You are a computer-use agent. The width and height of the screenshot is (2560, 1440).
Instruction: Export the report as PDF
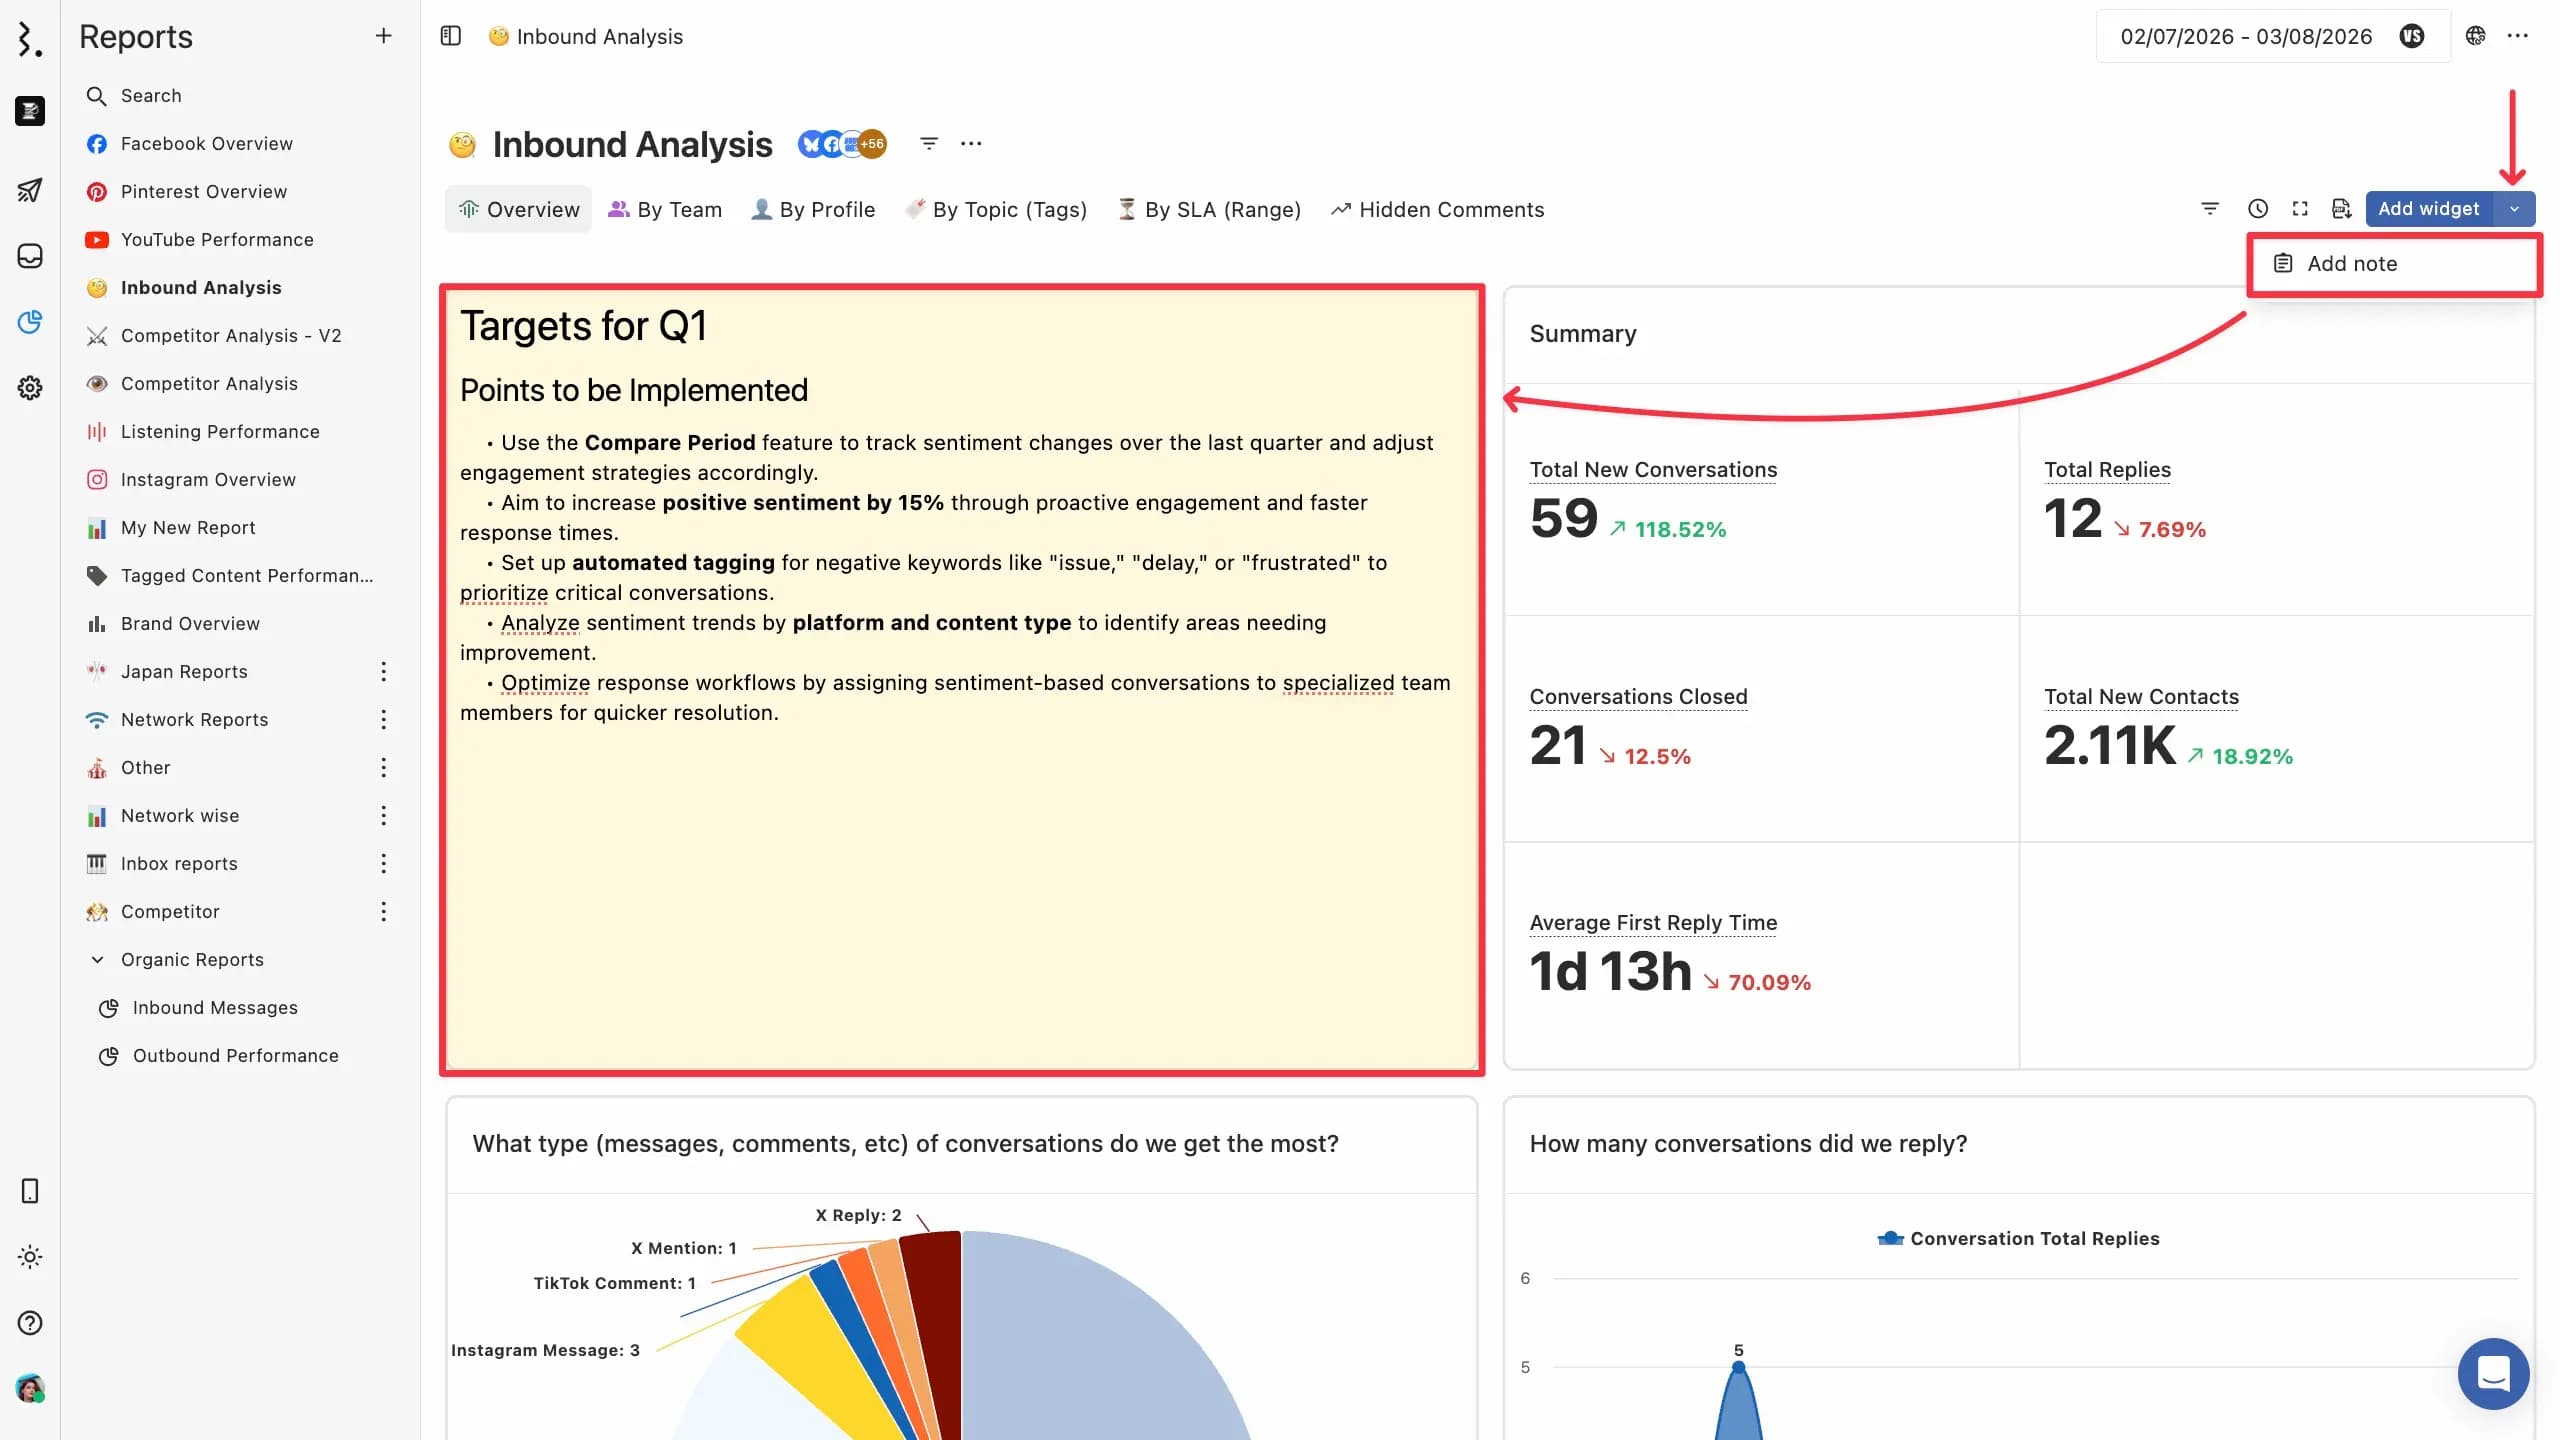pos(2342,209)
